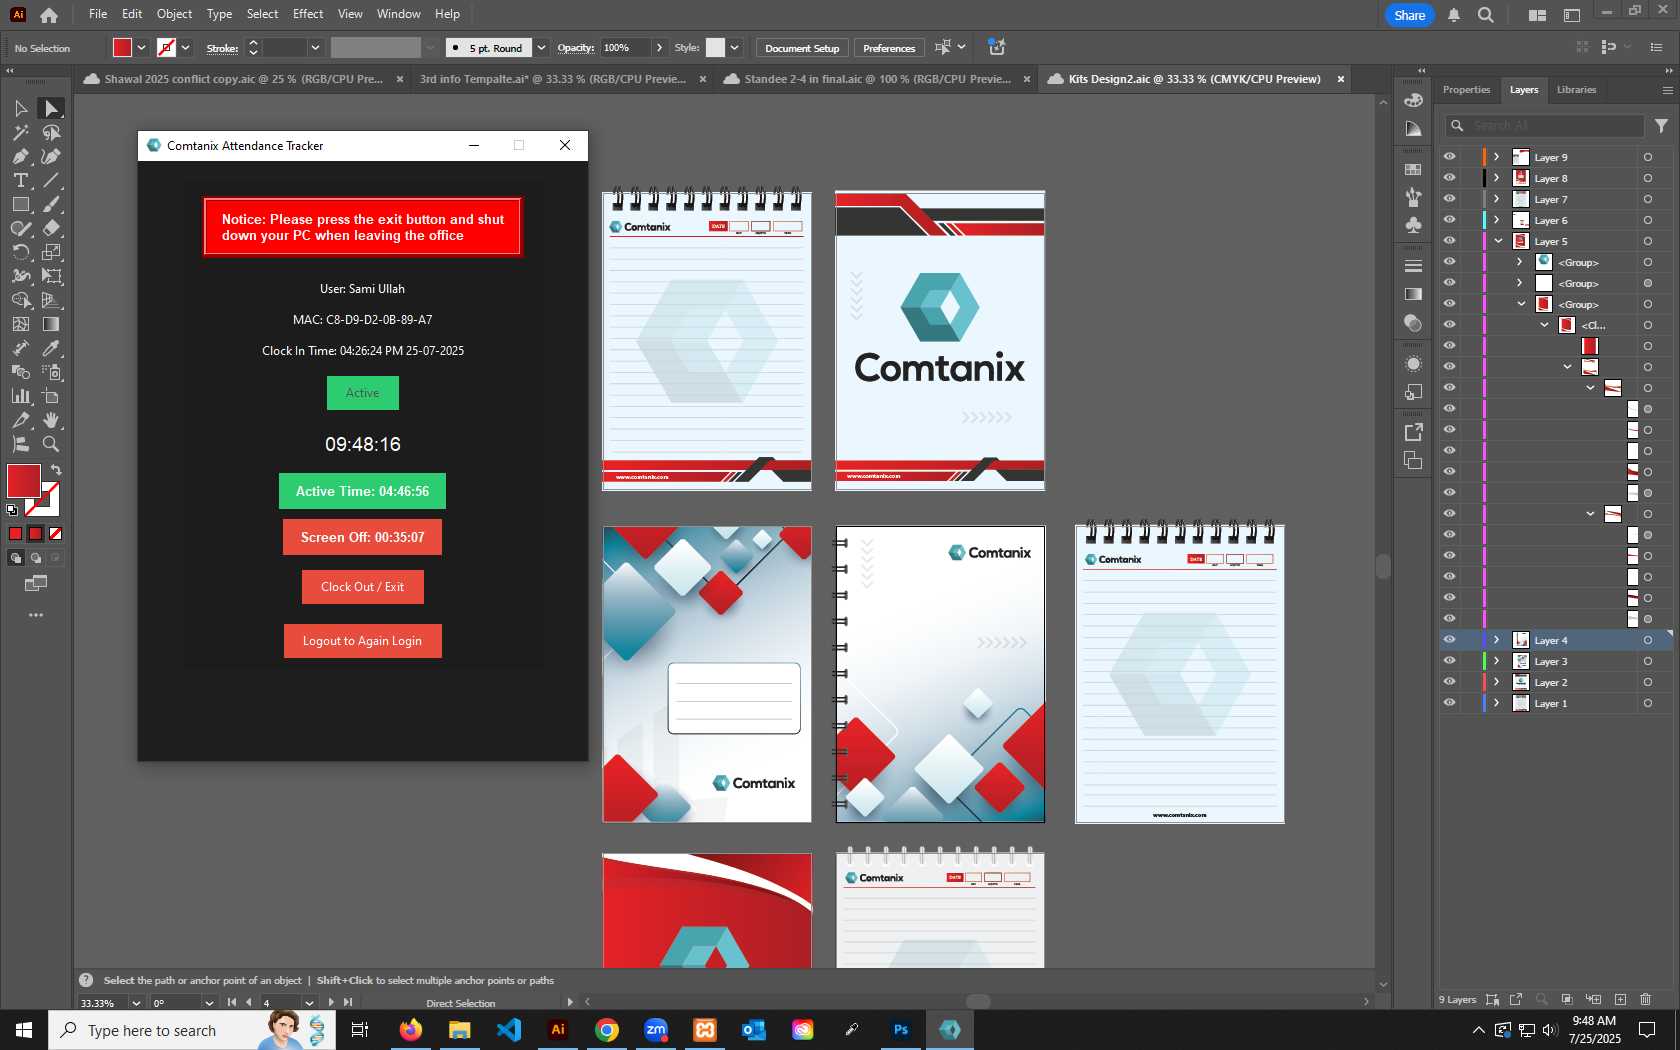Expand Layer 8 in Layers panel
This screenshot has width=1680, height=1050.
pyautogui.click(x=1497, y=178)
